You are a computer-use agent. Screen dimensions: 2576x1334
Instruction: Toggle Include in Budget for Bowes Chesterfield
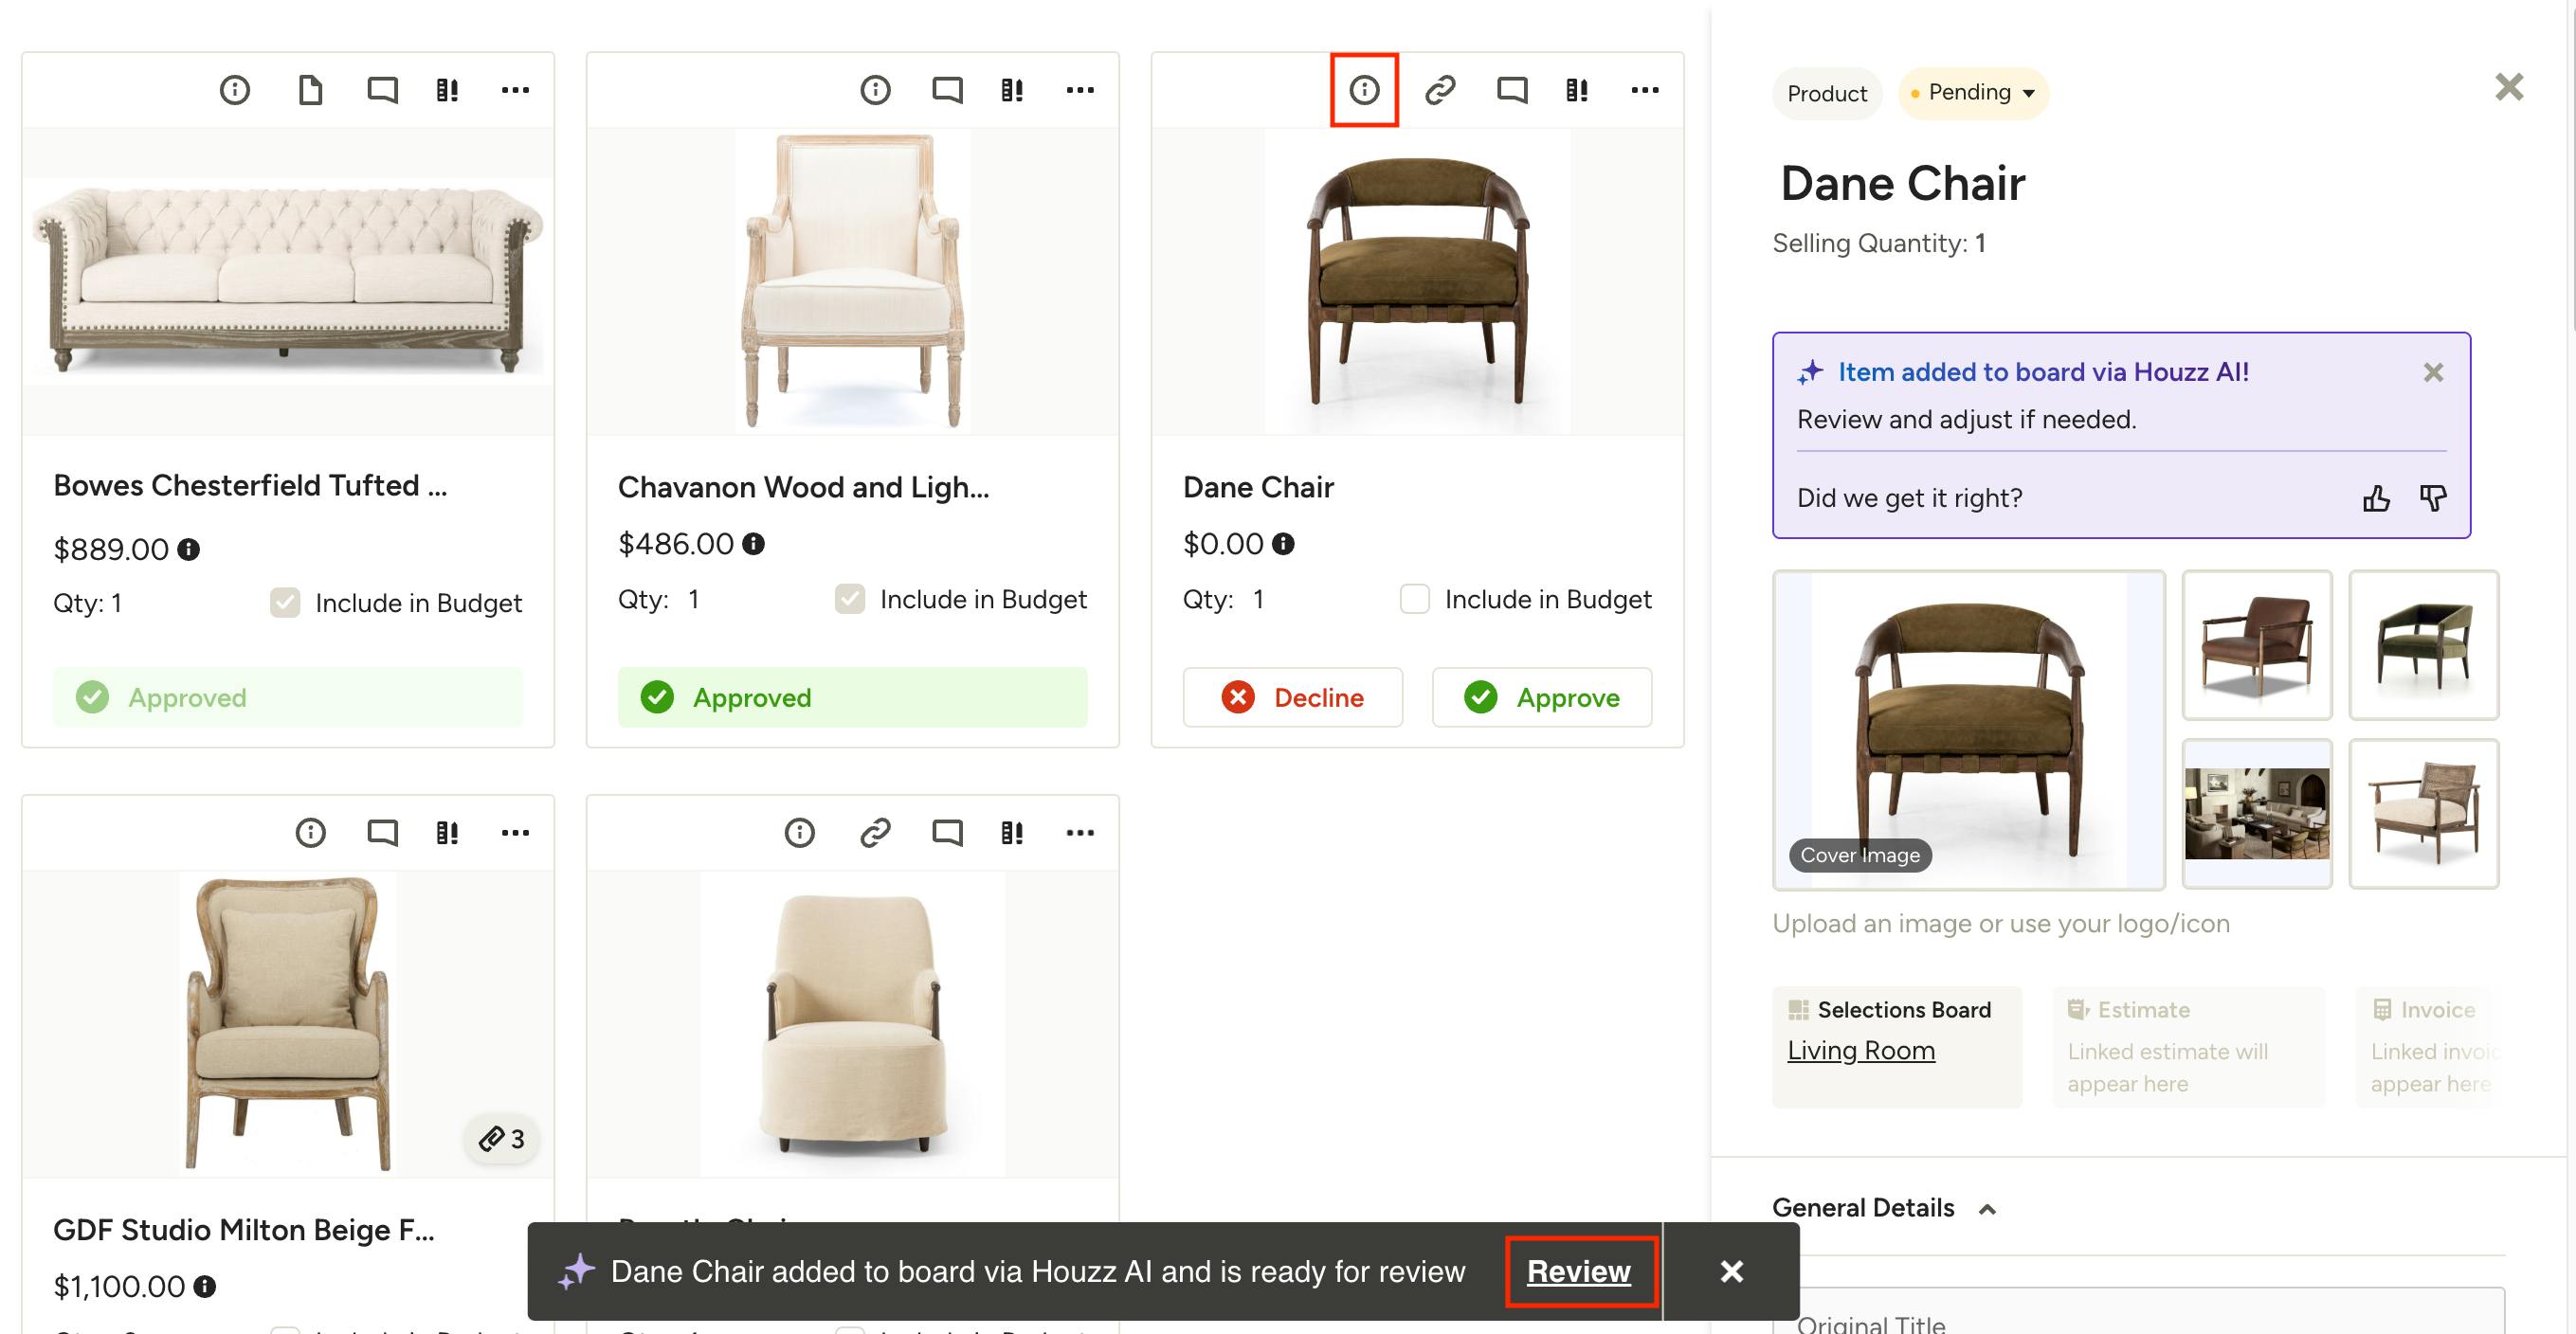coord(285,603)
